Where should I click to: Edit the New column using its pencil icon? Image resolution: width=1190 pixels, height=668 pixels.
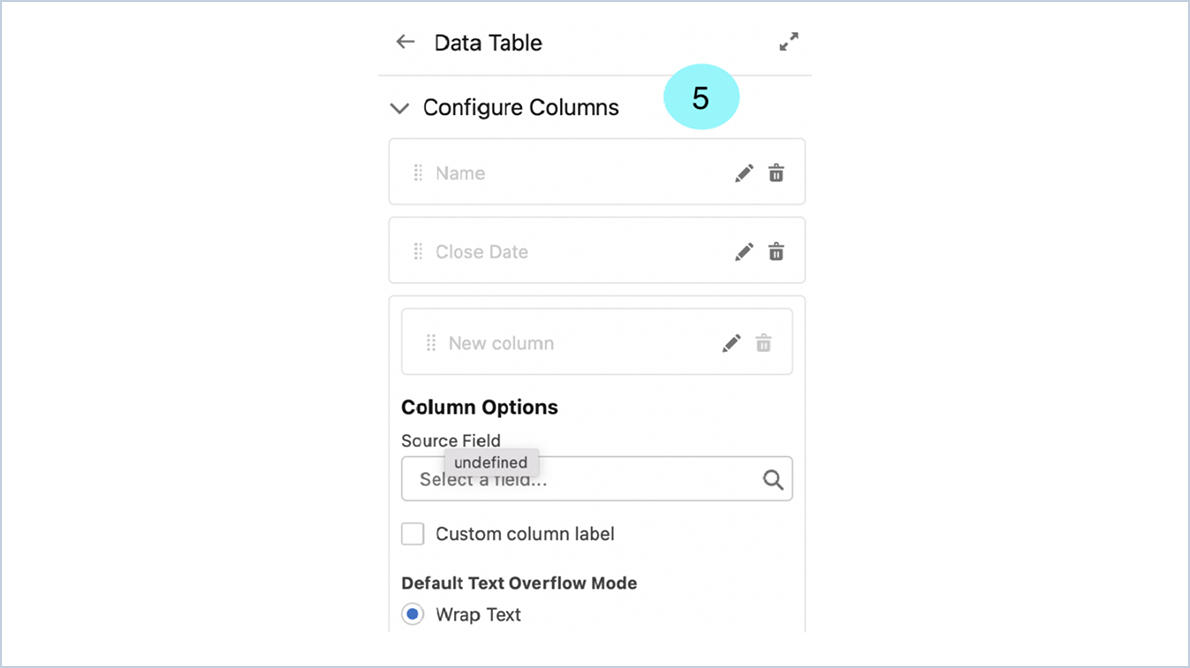point(731,341)
